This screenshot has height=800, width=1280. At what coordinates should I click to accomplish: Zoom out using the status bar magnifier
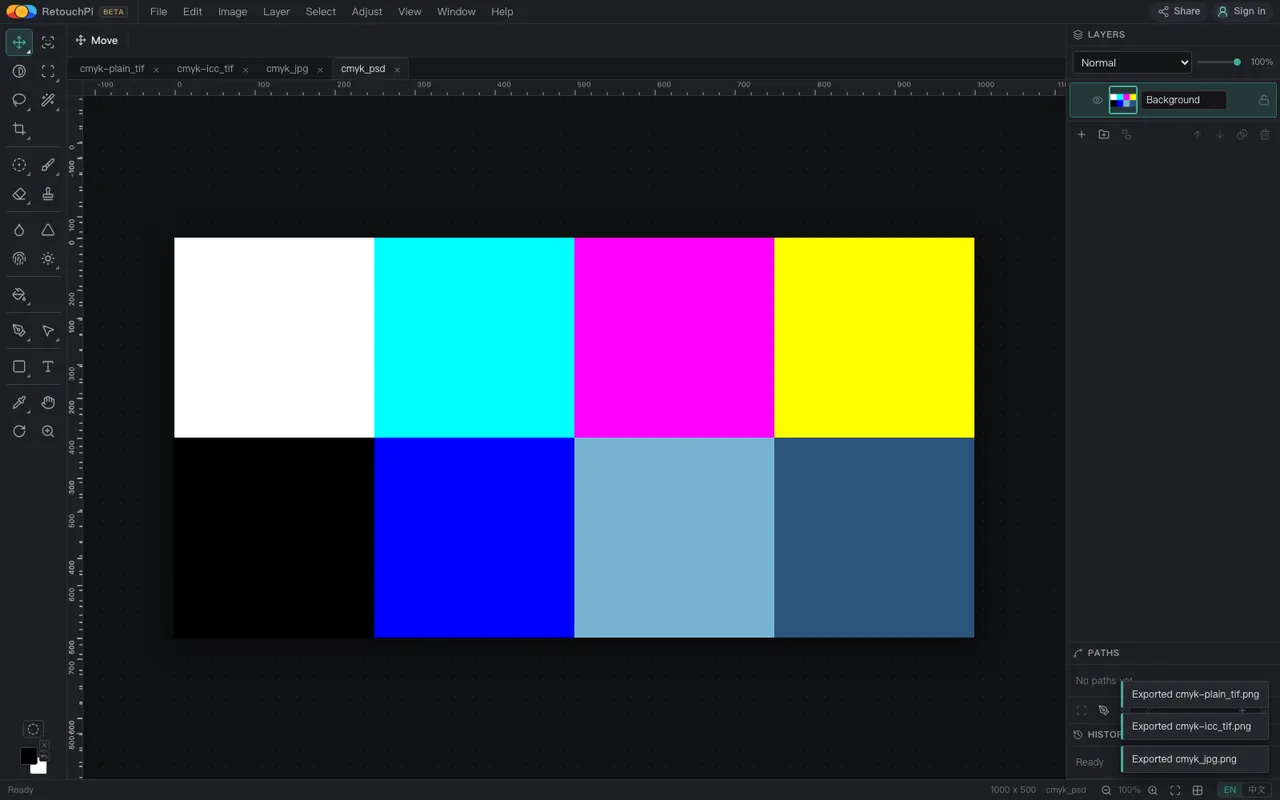[1107, 790]
